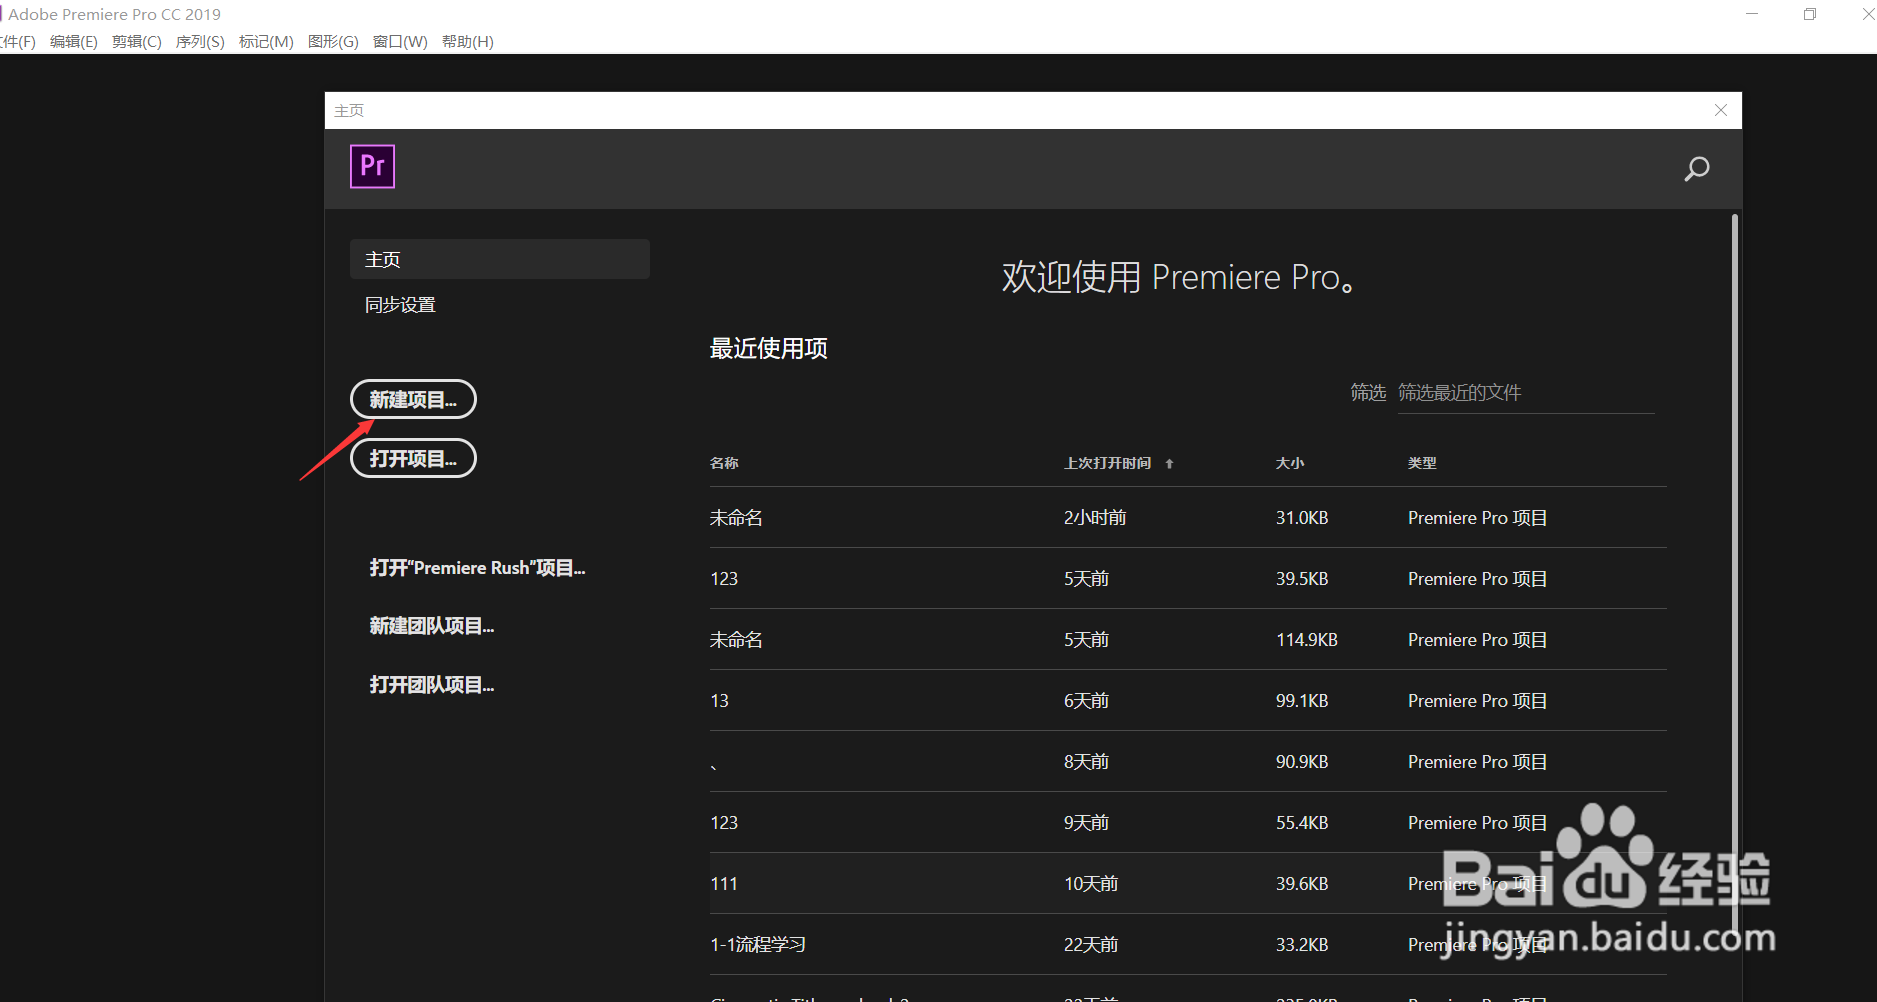Image resolution: width=1877 pixels, height=1002 pixels.
Task: Minimize the Premiere Pro window
Action: point(1752,14)
